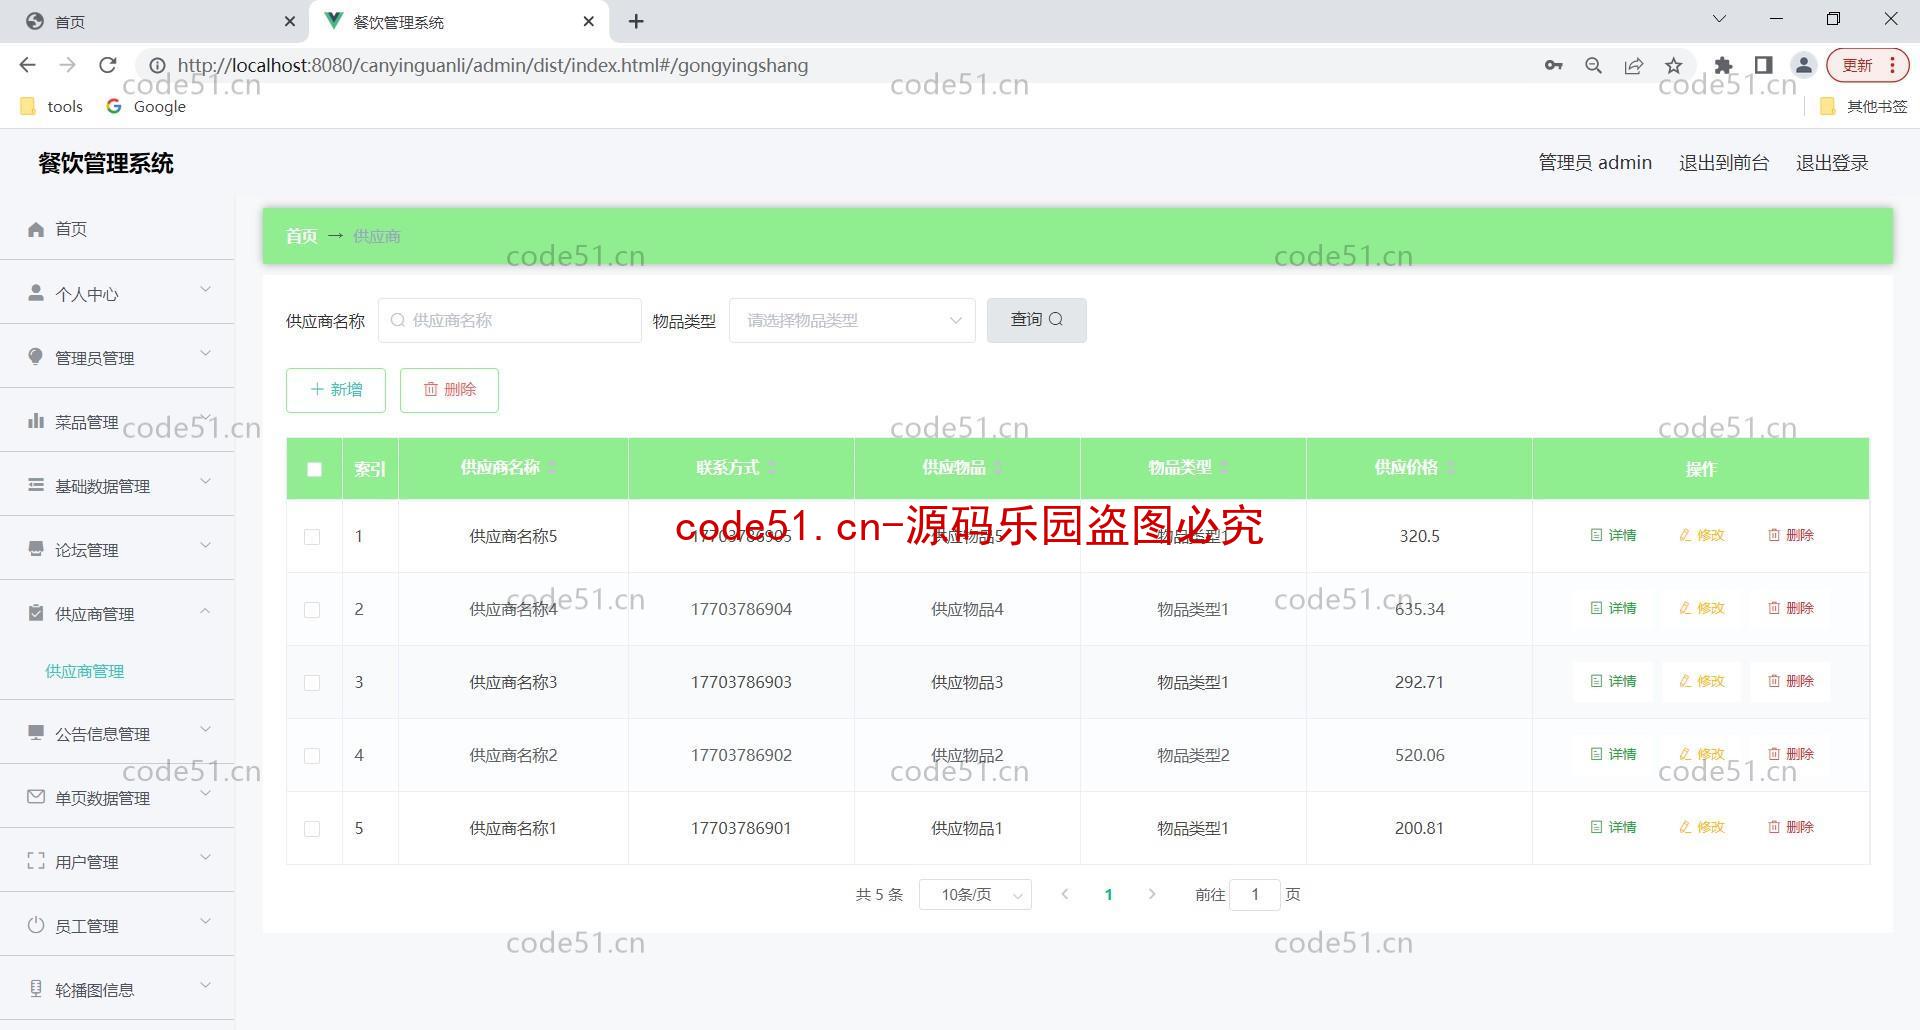The height and width of the screenshot is (1030, 1920).
Task: Bookmark this page with star icon
Action: 1673,65
